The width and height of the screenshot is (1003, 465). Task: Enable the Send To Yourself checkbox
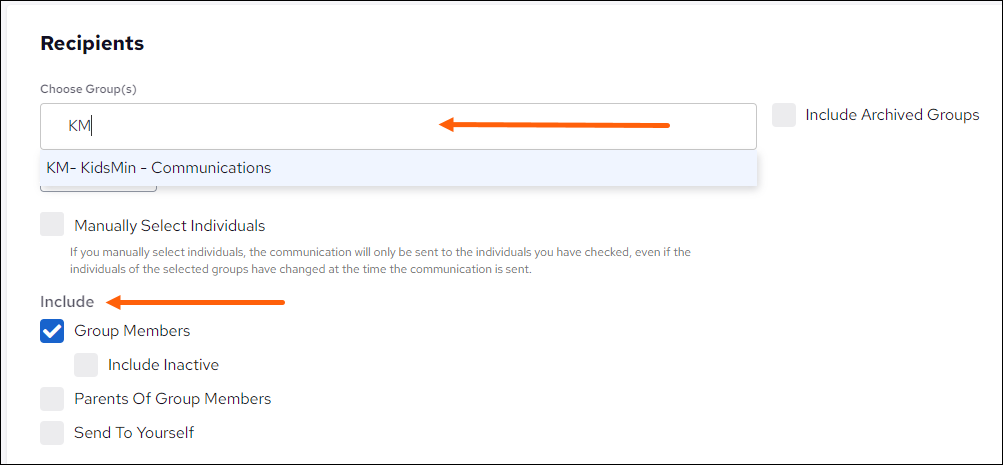[x=52, y=433]
